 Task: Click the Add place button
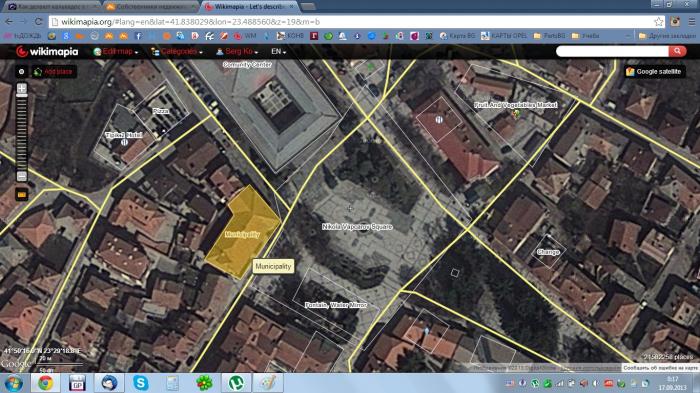(54, 71)
